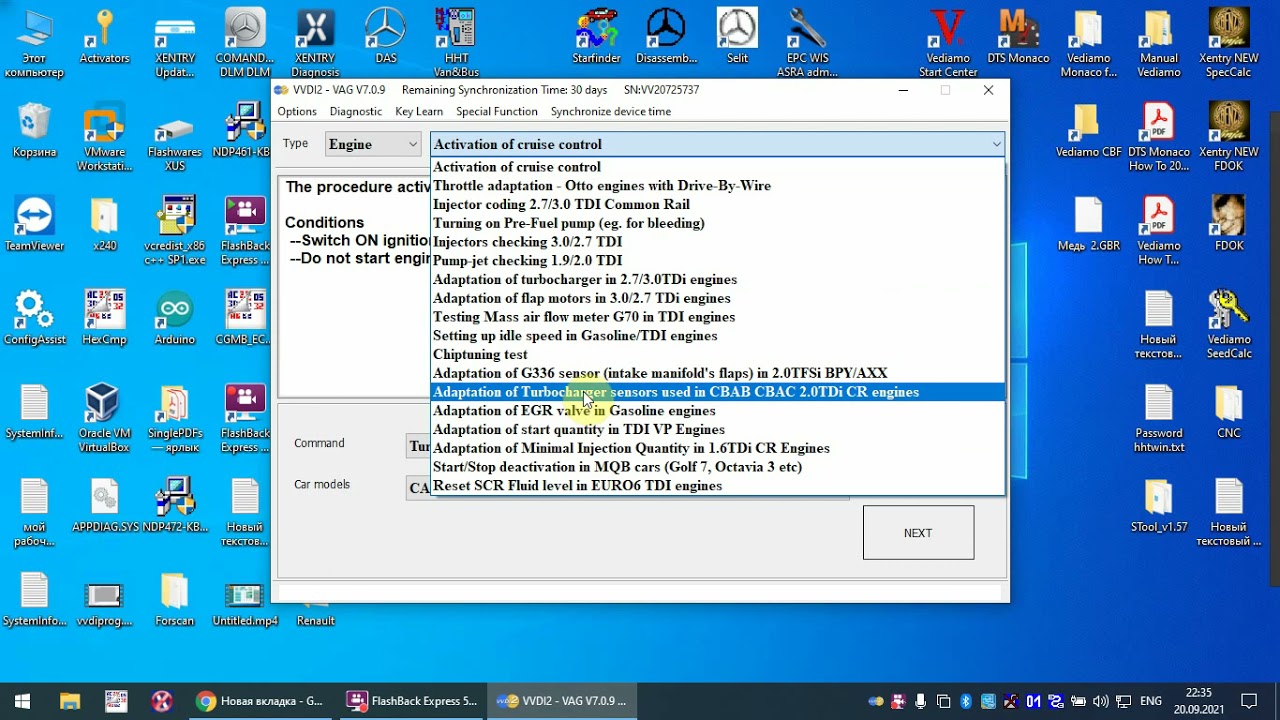Select Injector coding 2.7/3.0 TDI option
The image size is (1280, 720).
click(717, 205)
